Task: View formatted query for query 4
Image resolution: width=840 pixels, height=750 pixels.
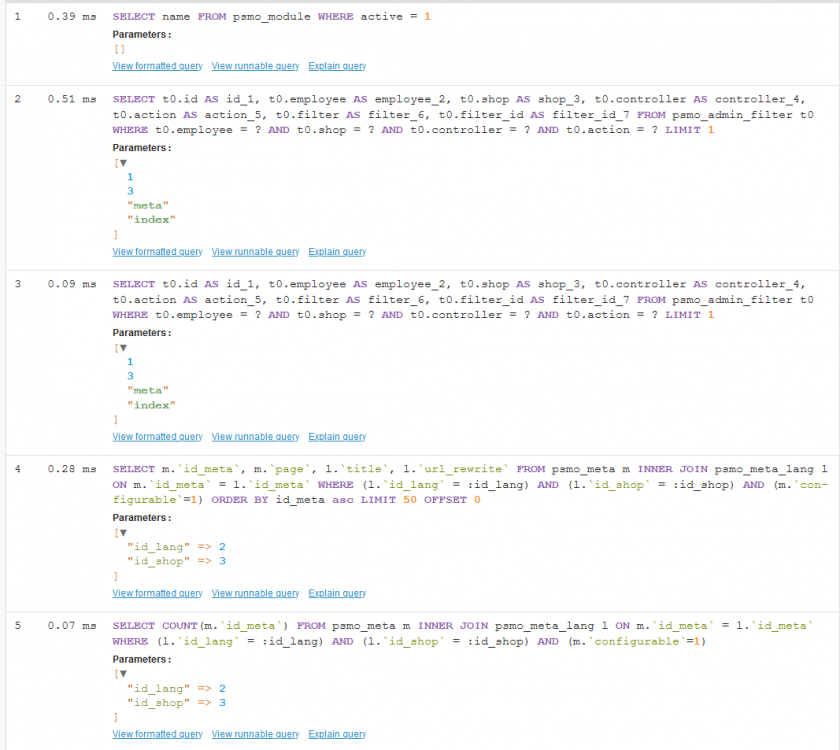Action: [x=157, y=592]
